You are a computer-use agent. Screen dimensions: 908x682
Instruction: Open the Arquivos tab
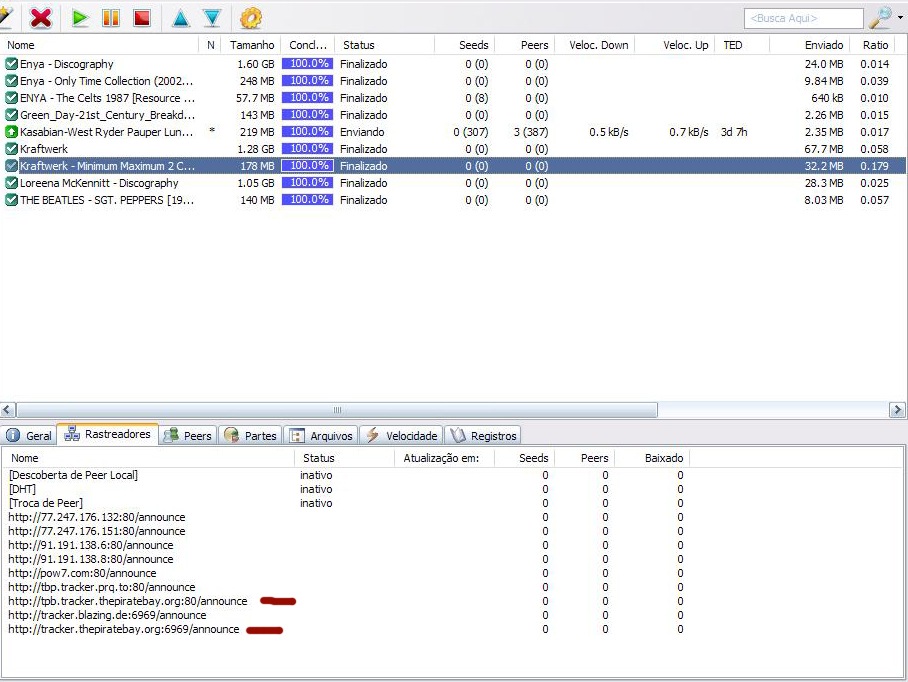pyautogui.click(x=321, y=435)
